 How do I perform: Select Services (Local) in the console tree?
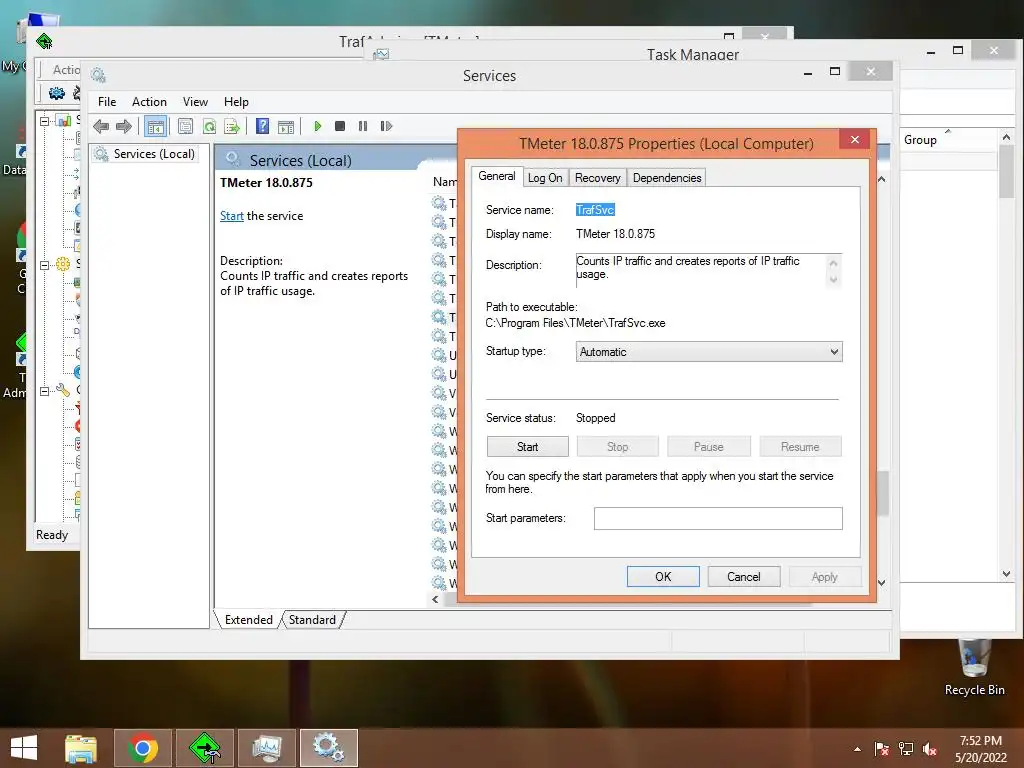[x=153, y=153]
